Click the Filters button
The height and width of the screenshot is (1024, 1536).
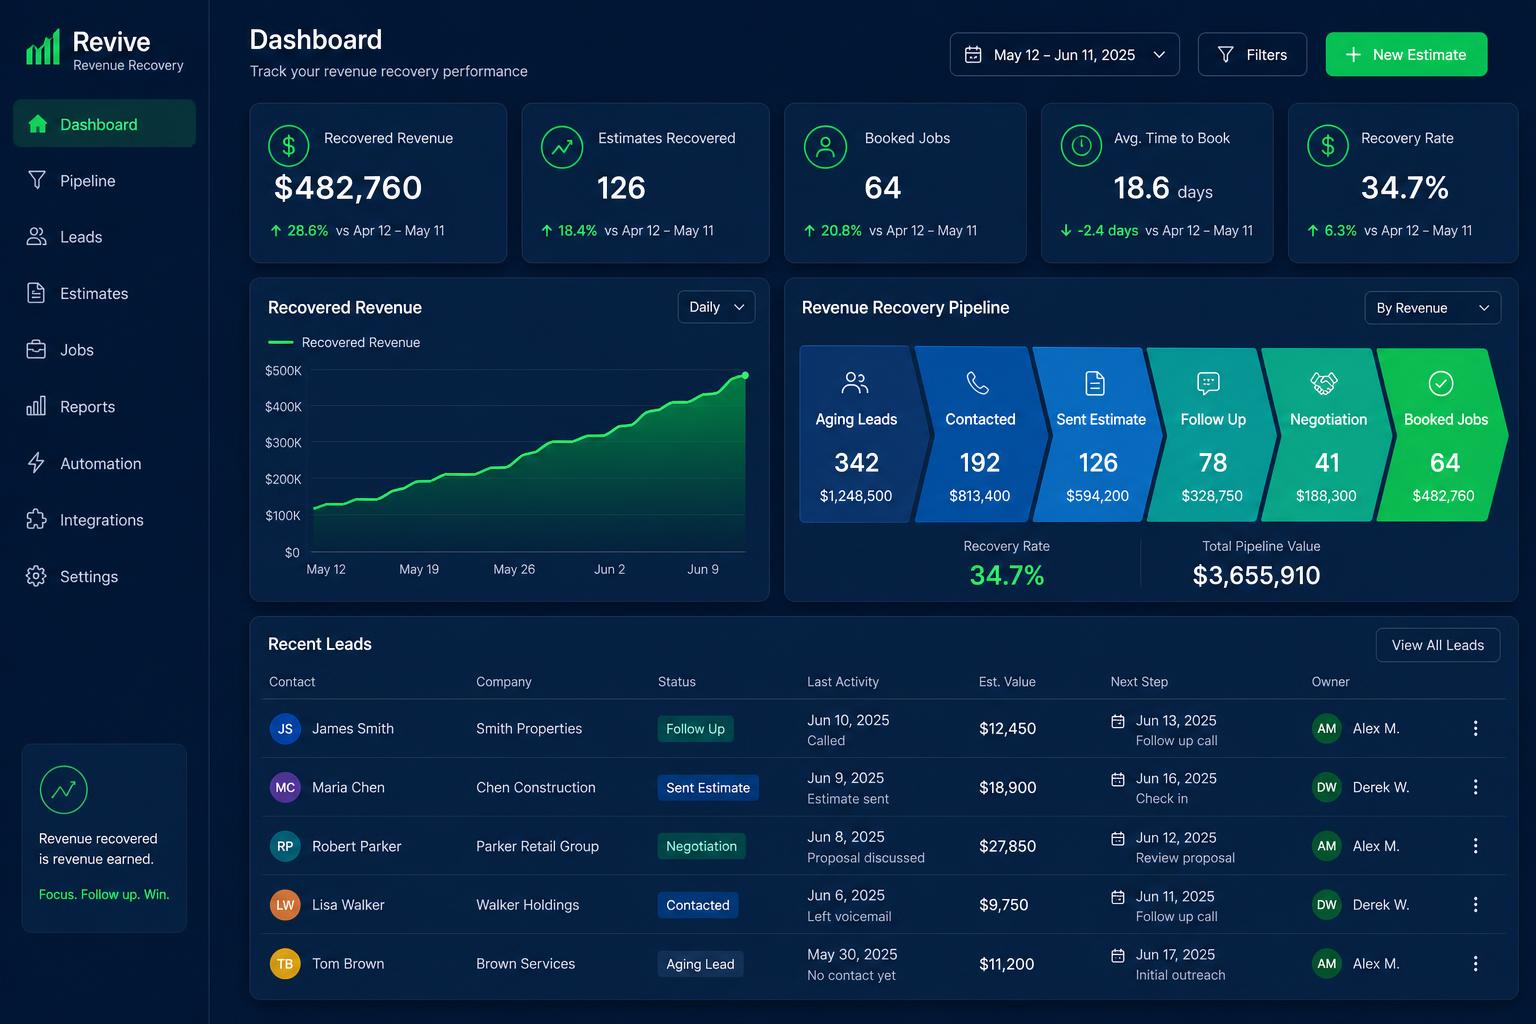(1252, 55)
